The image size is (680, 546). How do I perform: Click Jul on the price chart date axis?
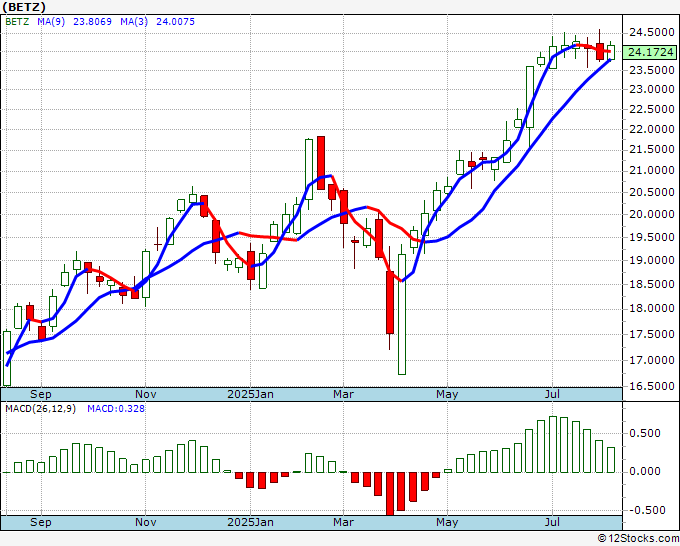click(552, 394)
